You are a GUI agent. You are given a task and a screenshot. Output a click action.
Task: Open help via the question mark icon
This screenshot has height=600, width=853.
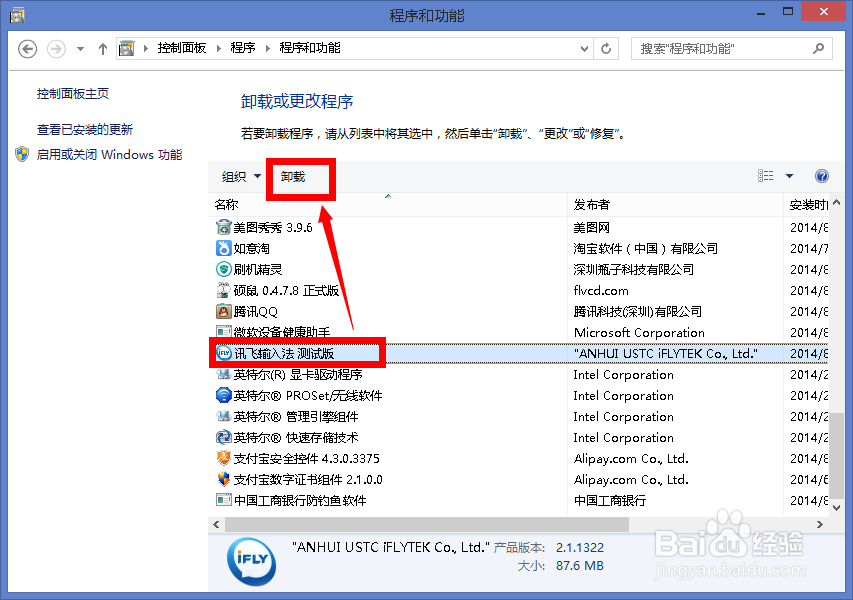(822, 176)
